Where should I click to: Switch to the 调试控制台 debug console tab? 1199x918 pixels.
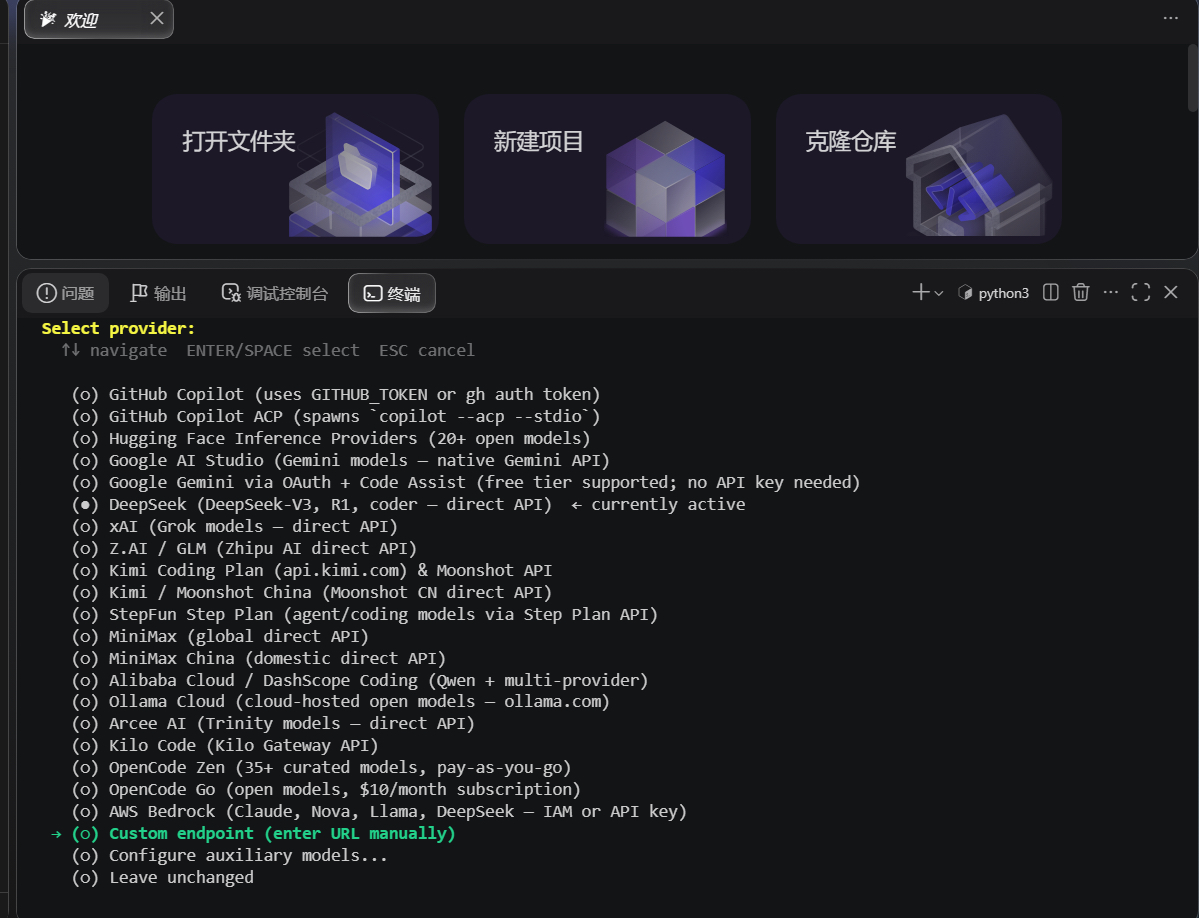pos(275,294)
